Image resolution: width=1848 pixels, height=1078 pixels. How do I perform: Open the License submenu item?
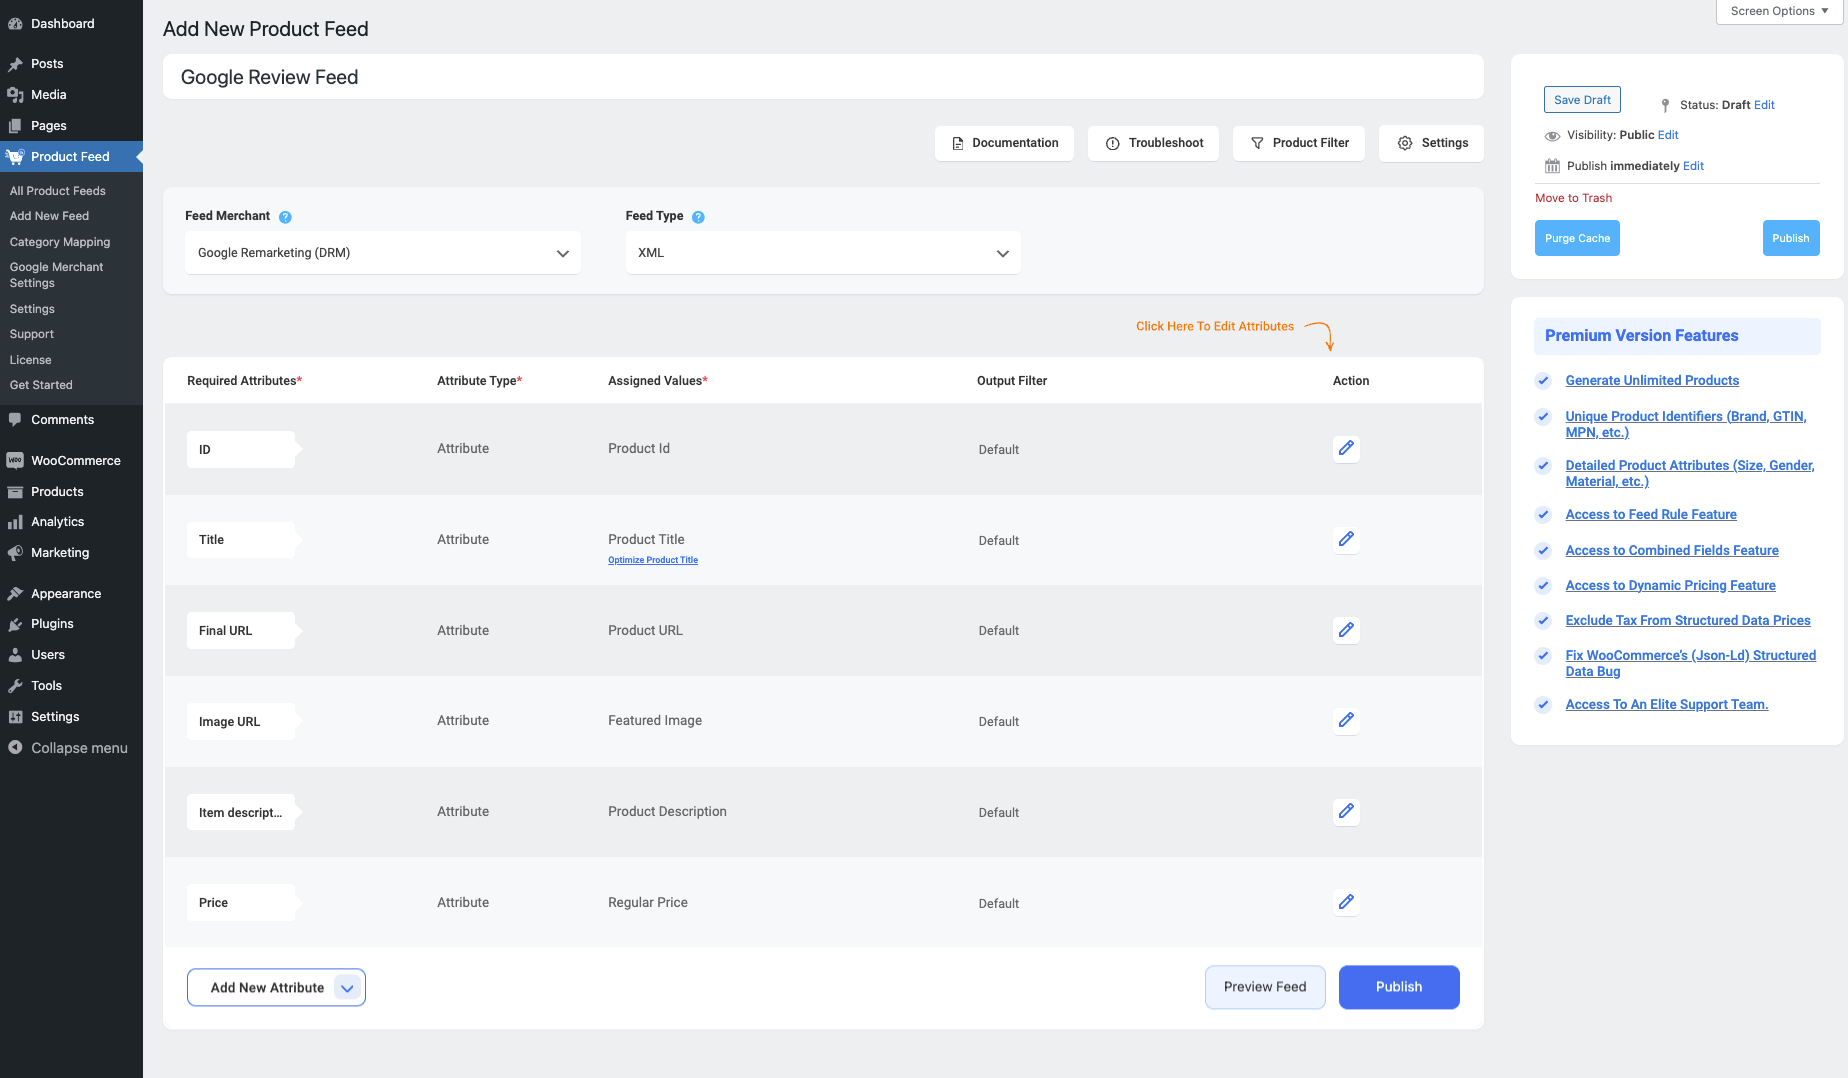pos(30,360)
